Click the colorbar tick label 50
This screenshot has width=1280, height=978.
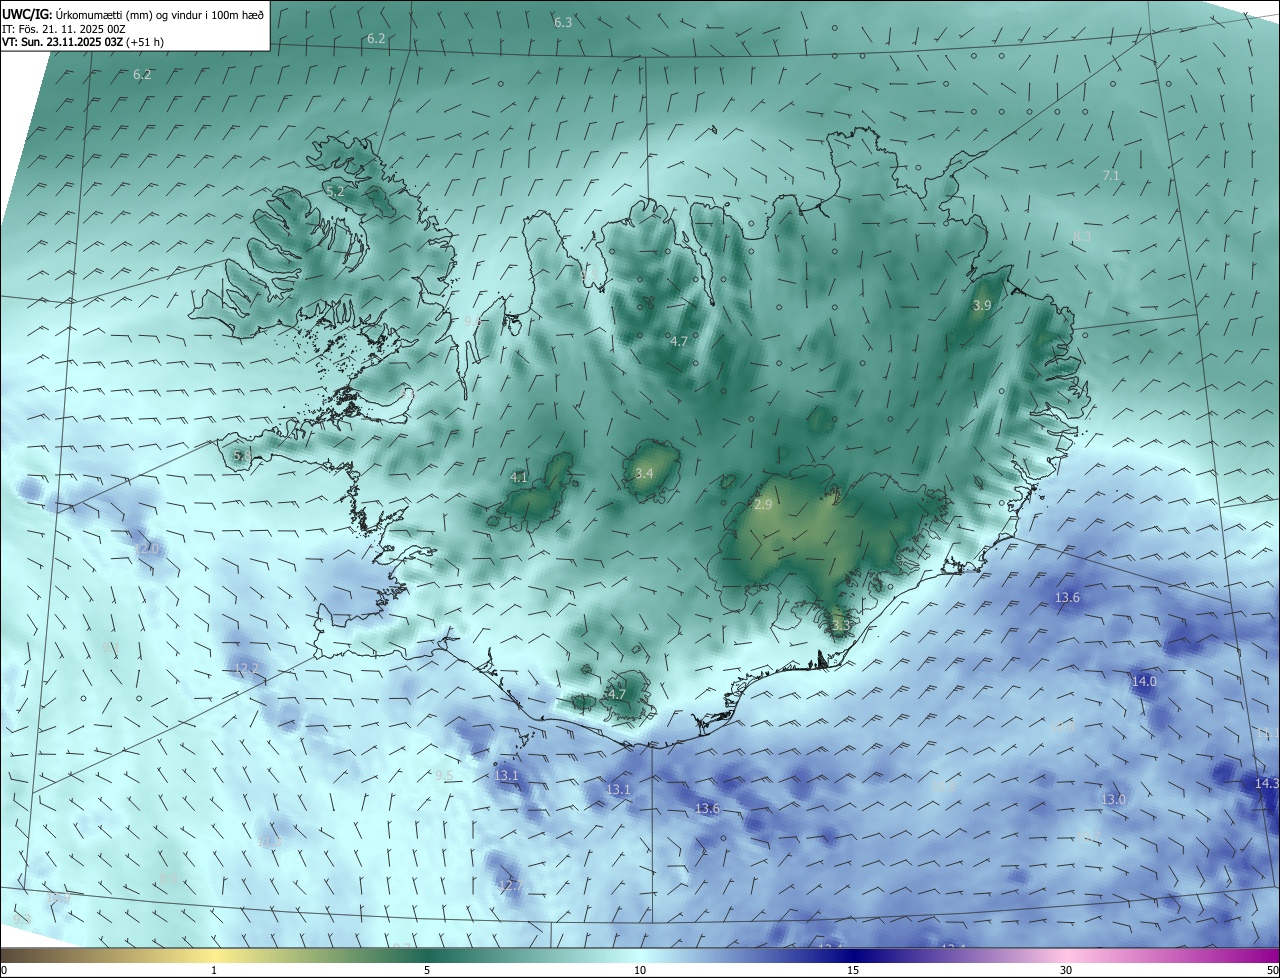click(1272, 970)
